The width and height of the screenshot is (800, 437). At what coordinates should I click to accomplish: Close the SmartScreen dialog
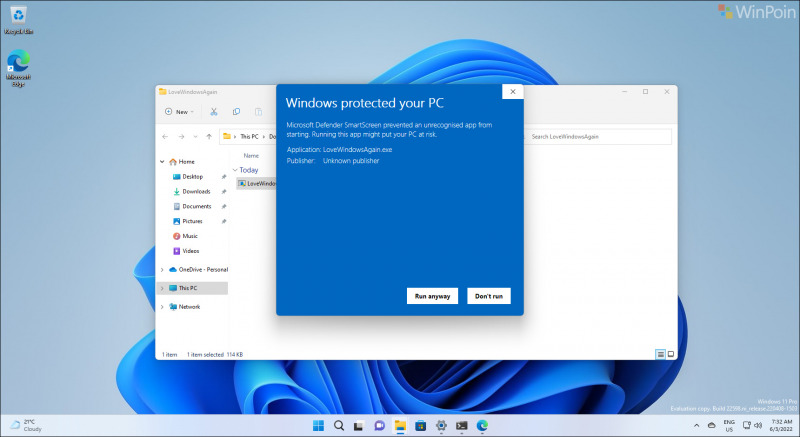[513, 92]
